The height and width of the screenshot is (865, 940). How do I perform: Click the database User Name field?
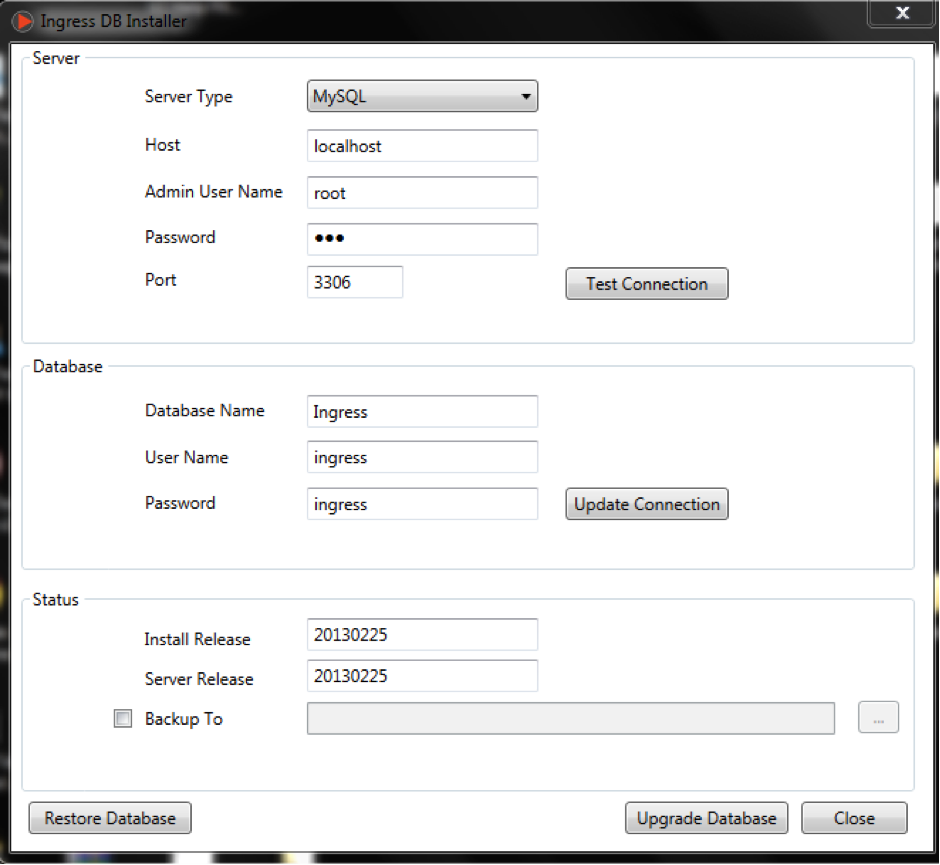[x=421, y=457]
